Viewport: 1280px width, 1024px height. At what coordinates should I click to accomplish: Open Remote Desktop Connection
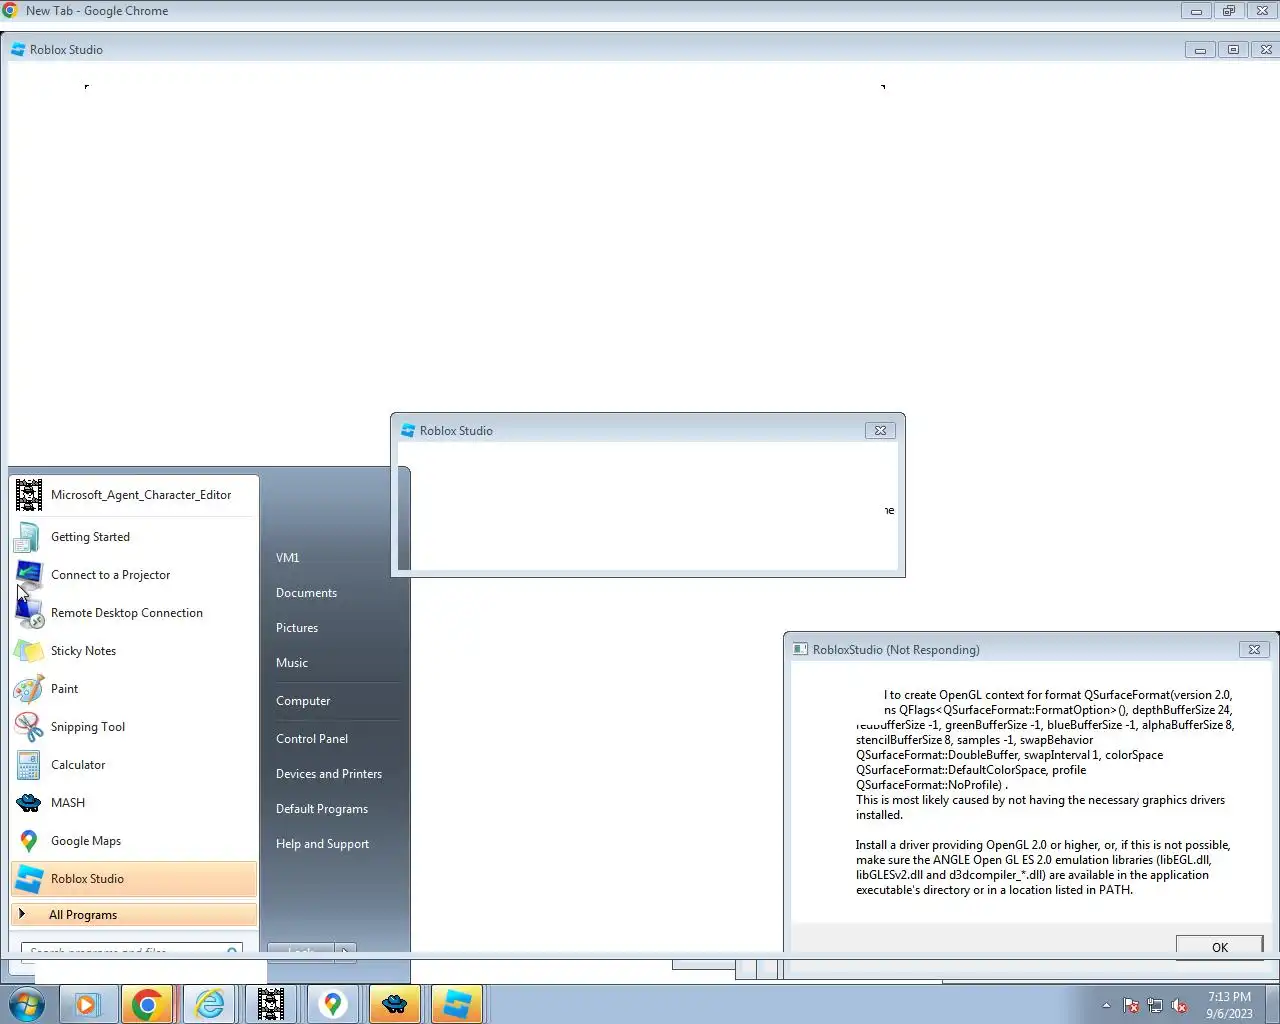[x=134, y=613]
